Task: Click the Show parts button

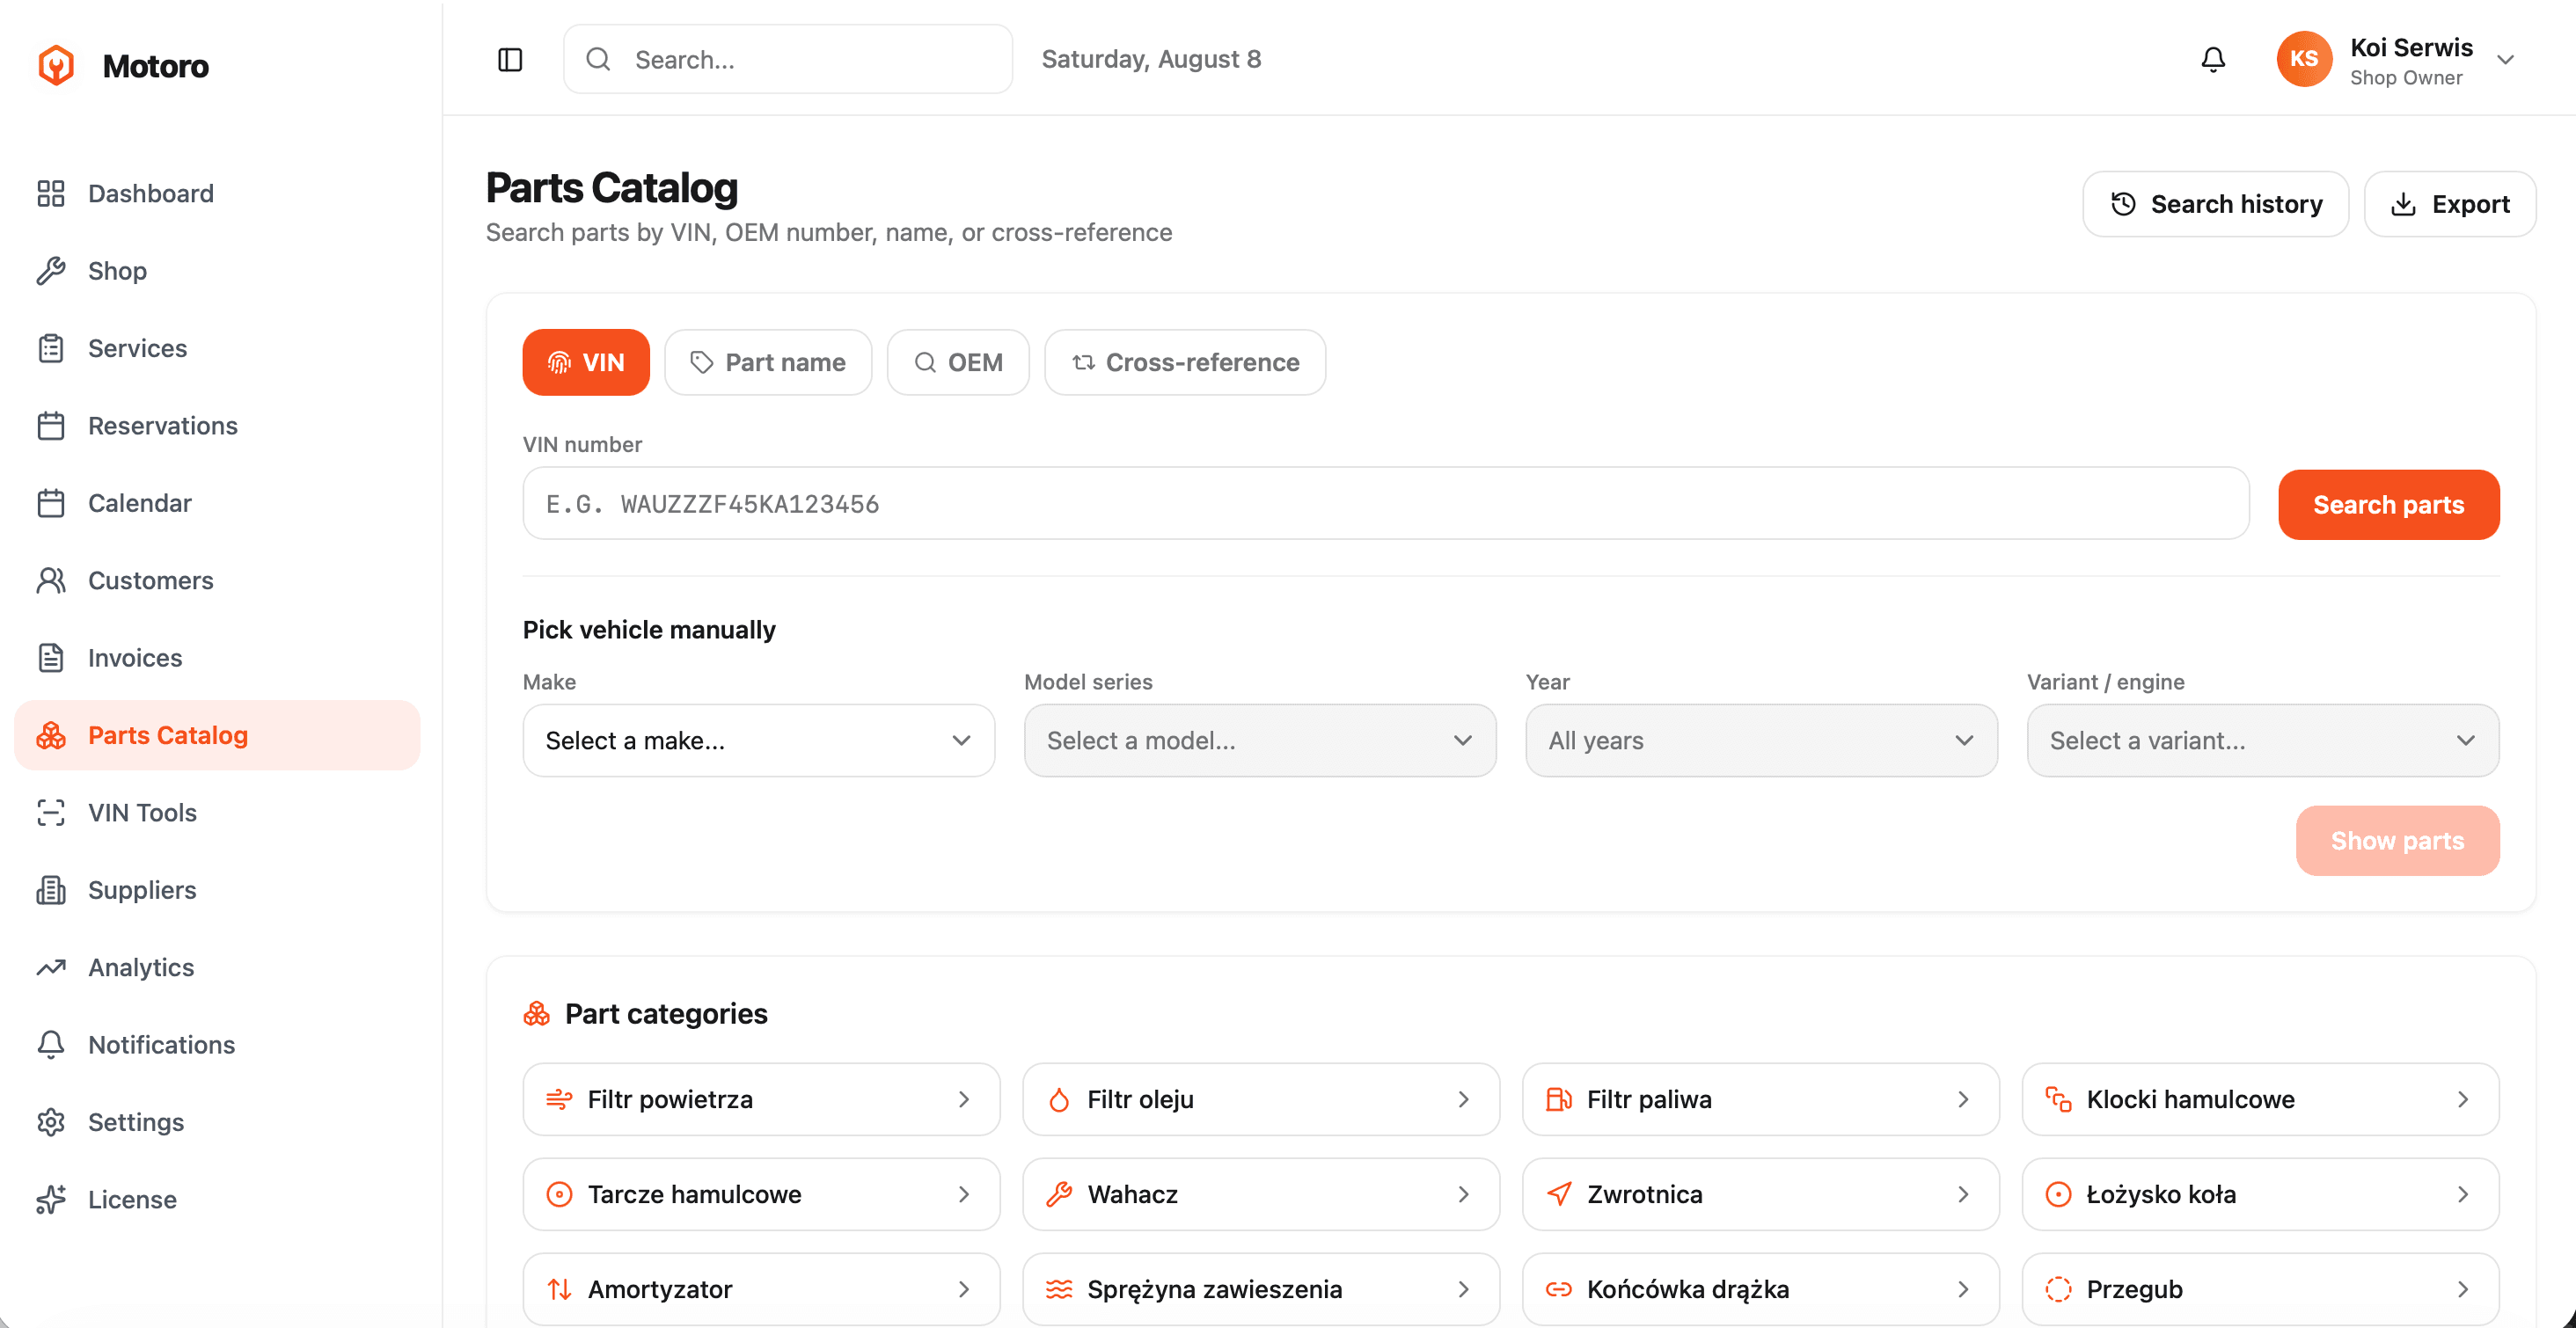Action: [2398, 841]
